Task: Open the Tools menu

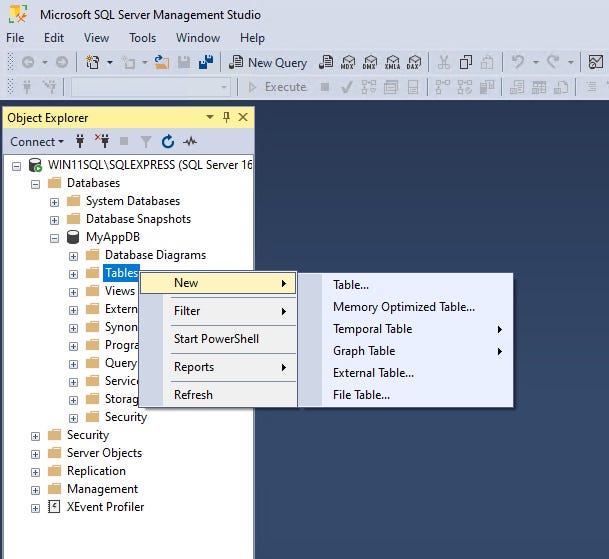Action: pos(143,38)
